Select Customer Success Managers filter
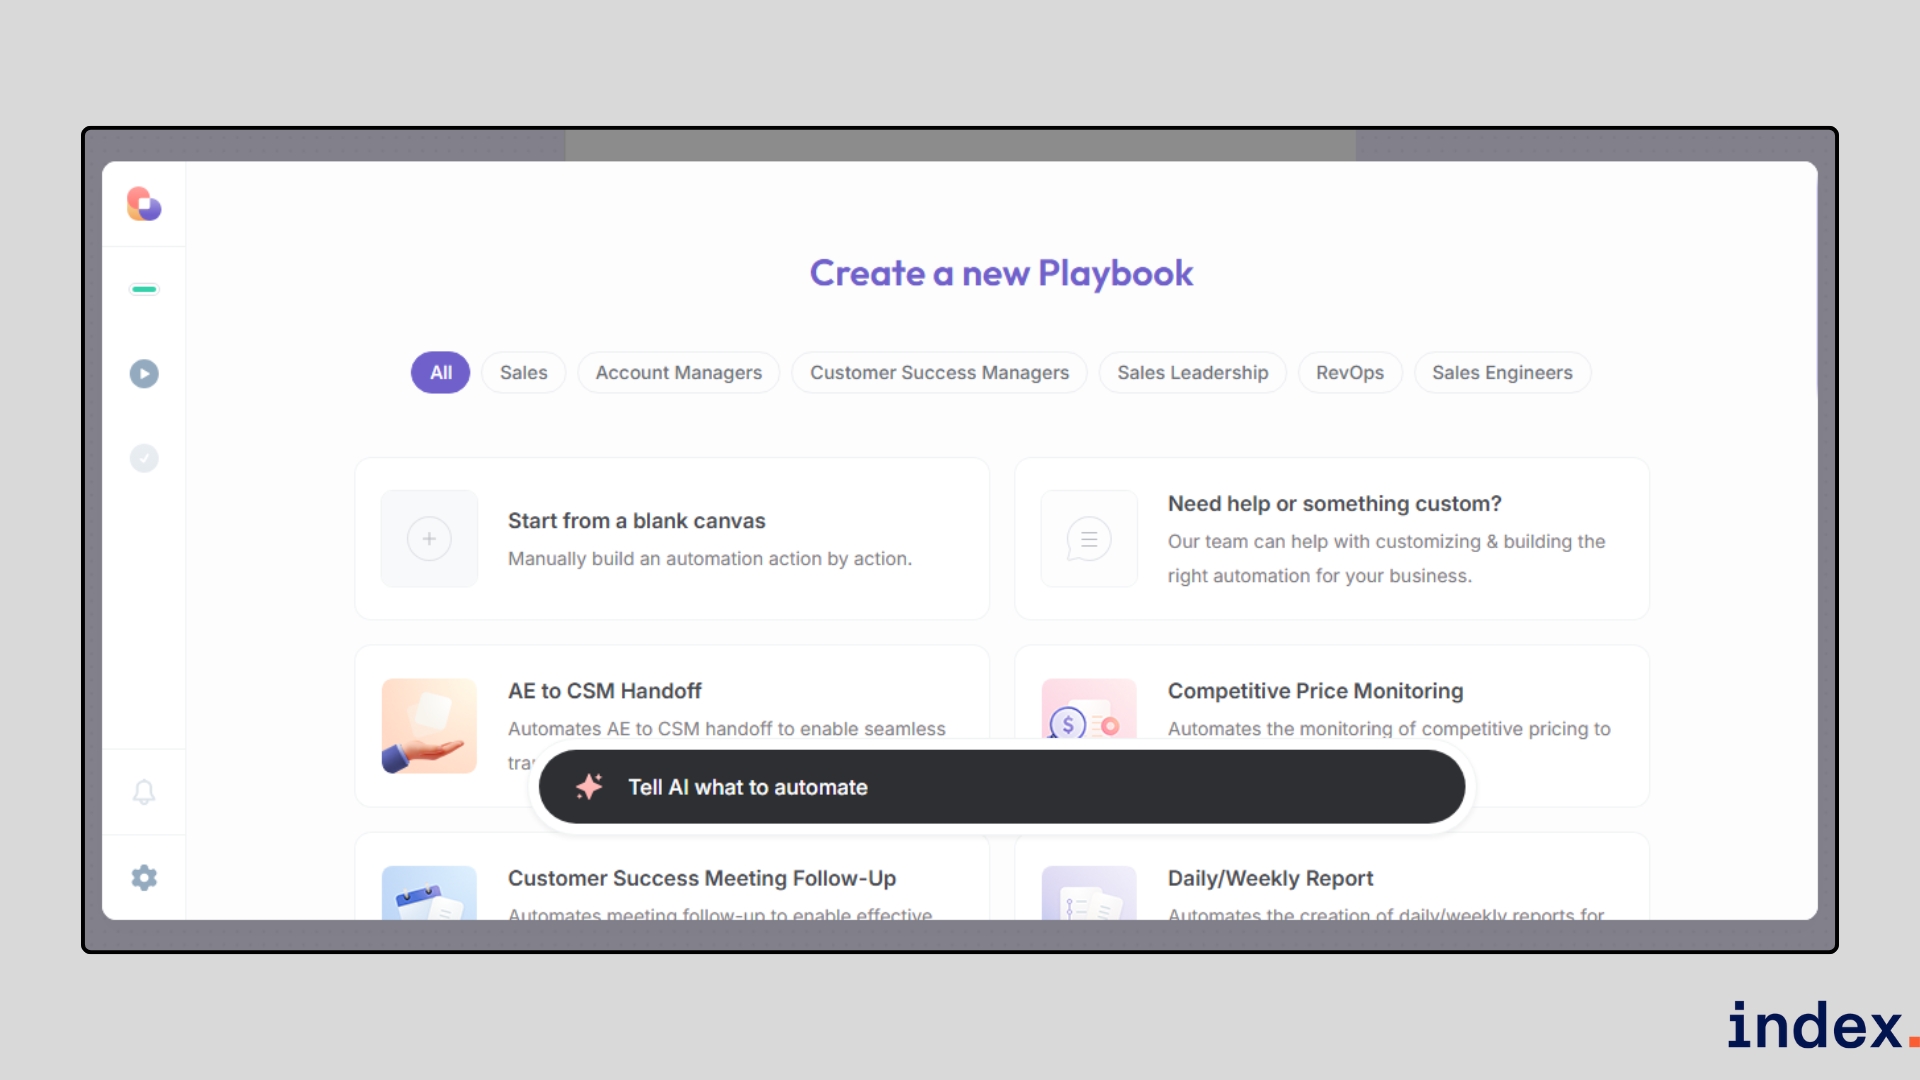The width and height of the screenshot is (1920, 1080). (x=939, y=373)
